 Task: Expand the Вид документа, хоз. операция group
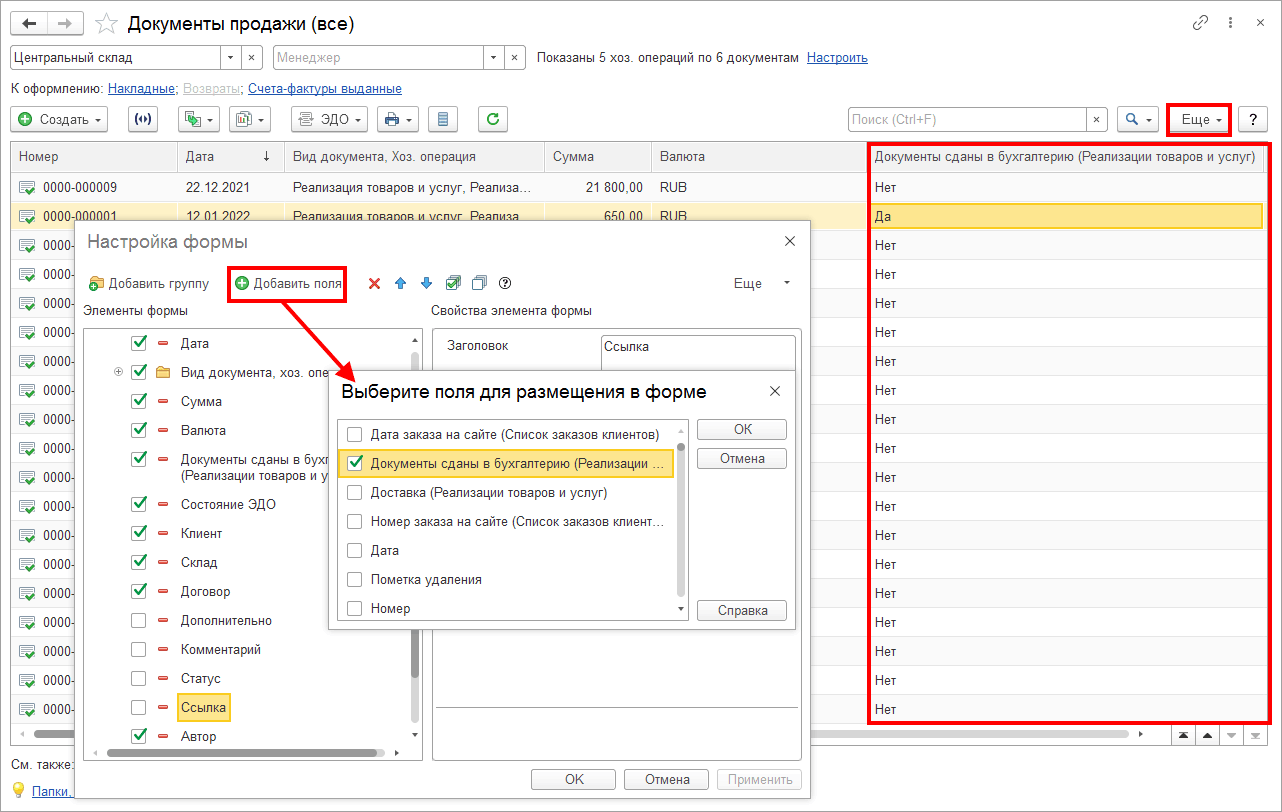point(118,372)
